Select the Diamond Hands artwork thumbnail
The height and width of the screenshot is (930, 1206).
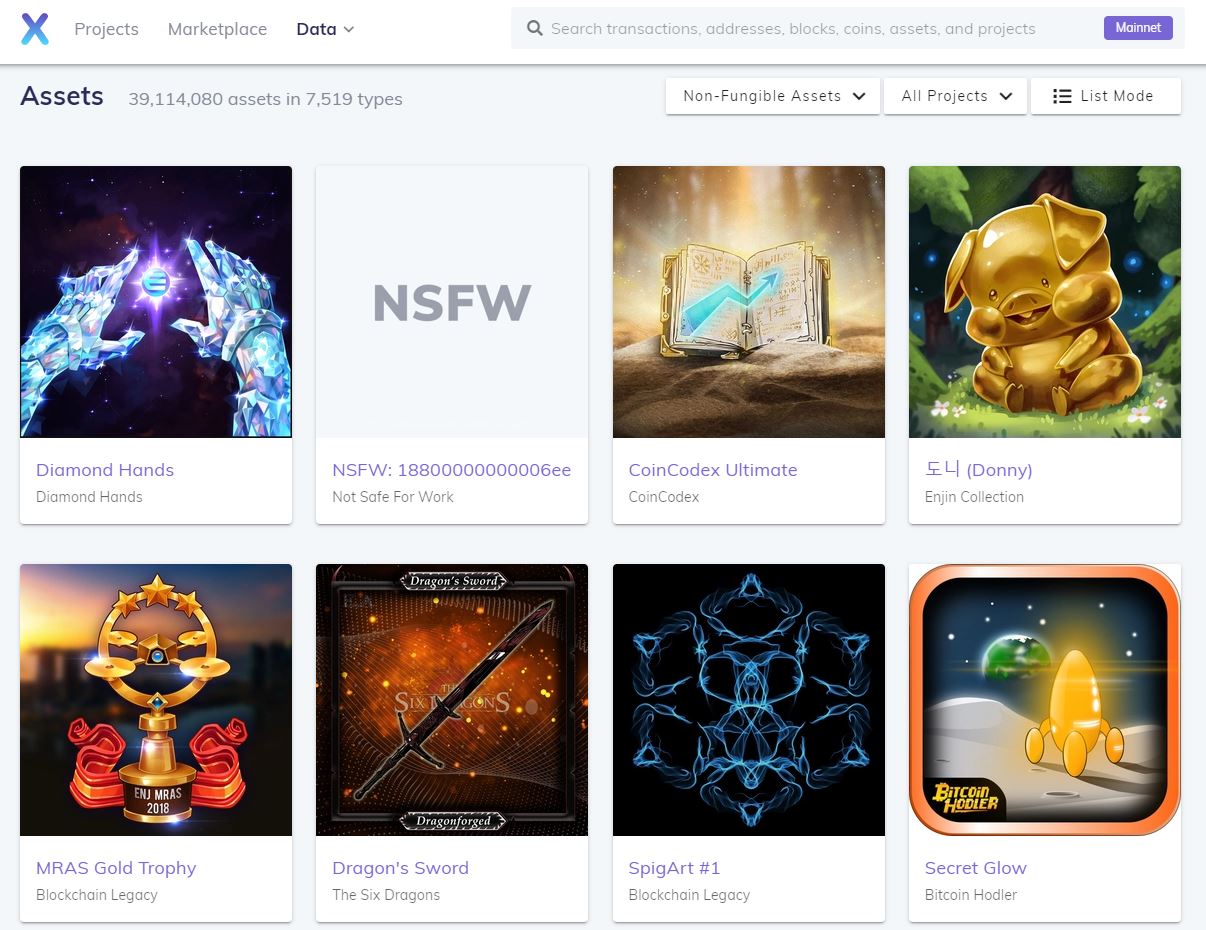point(156,302)
